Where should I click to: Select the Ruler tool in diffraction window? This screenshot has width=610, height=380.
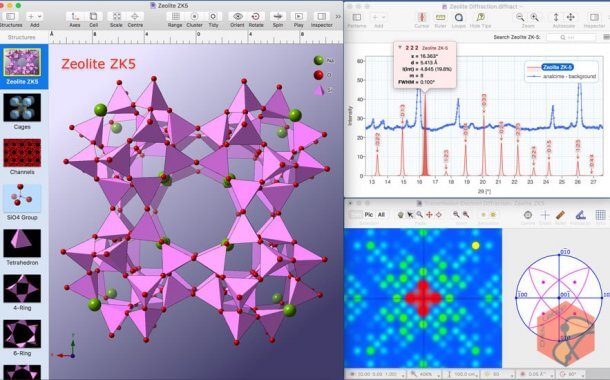click(x=440, y=17)
